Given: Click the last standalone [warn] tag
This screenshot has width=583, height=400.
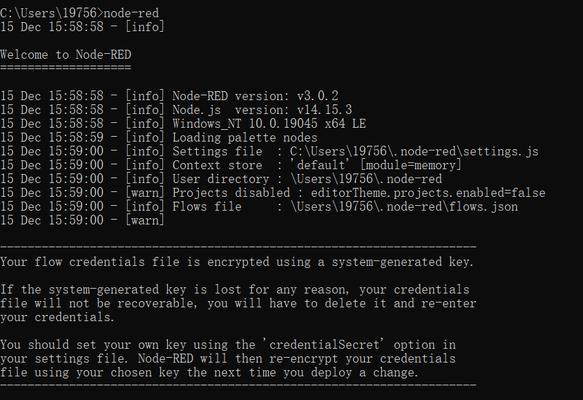Looking at the screenshot, I should point(145,220).
